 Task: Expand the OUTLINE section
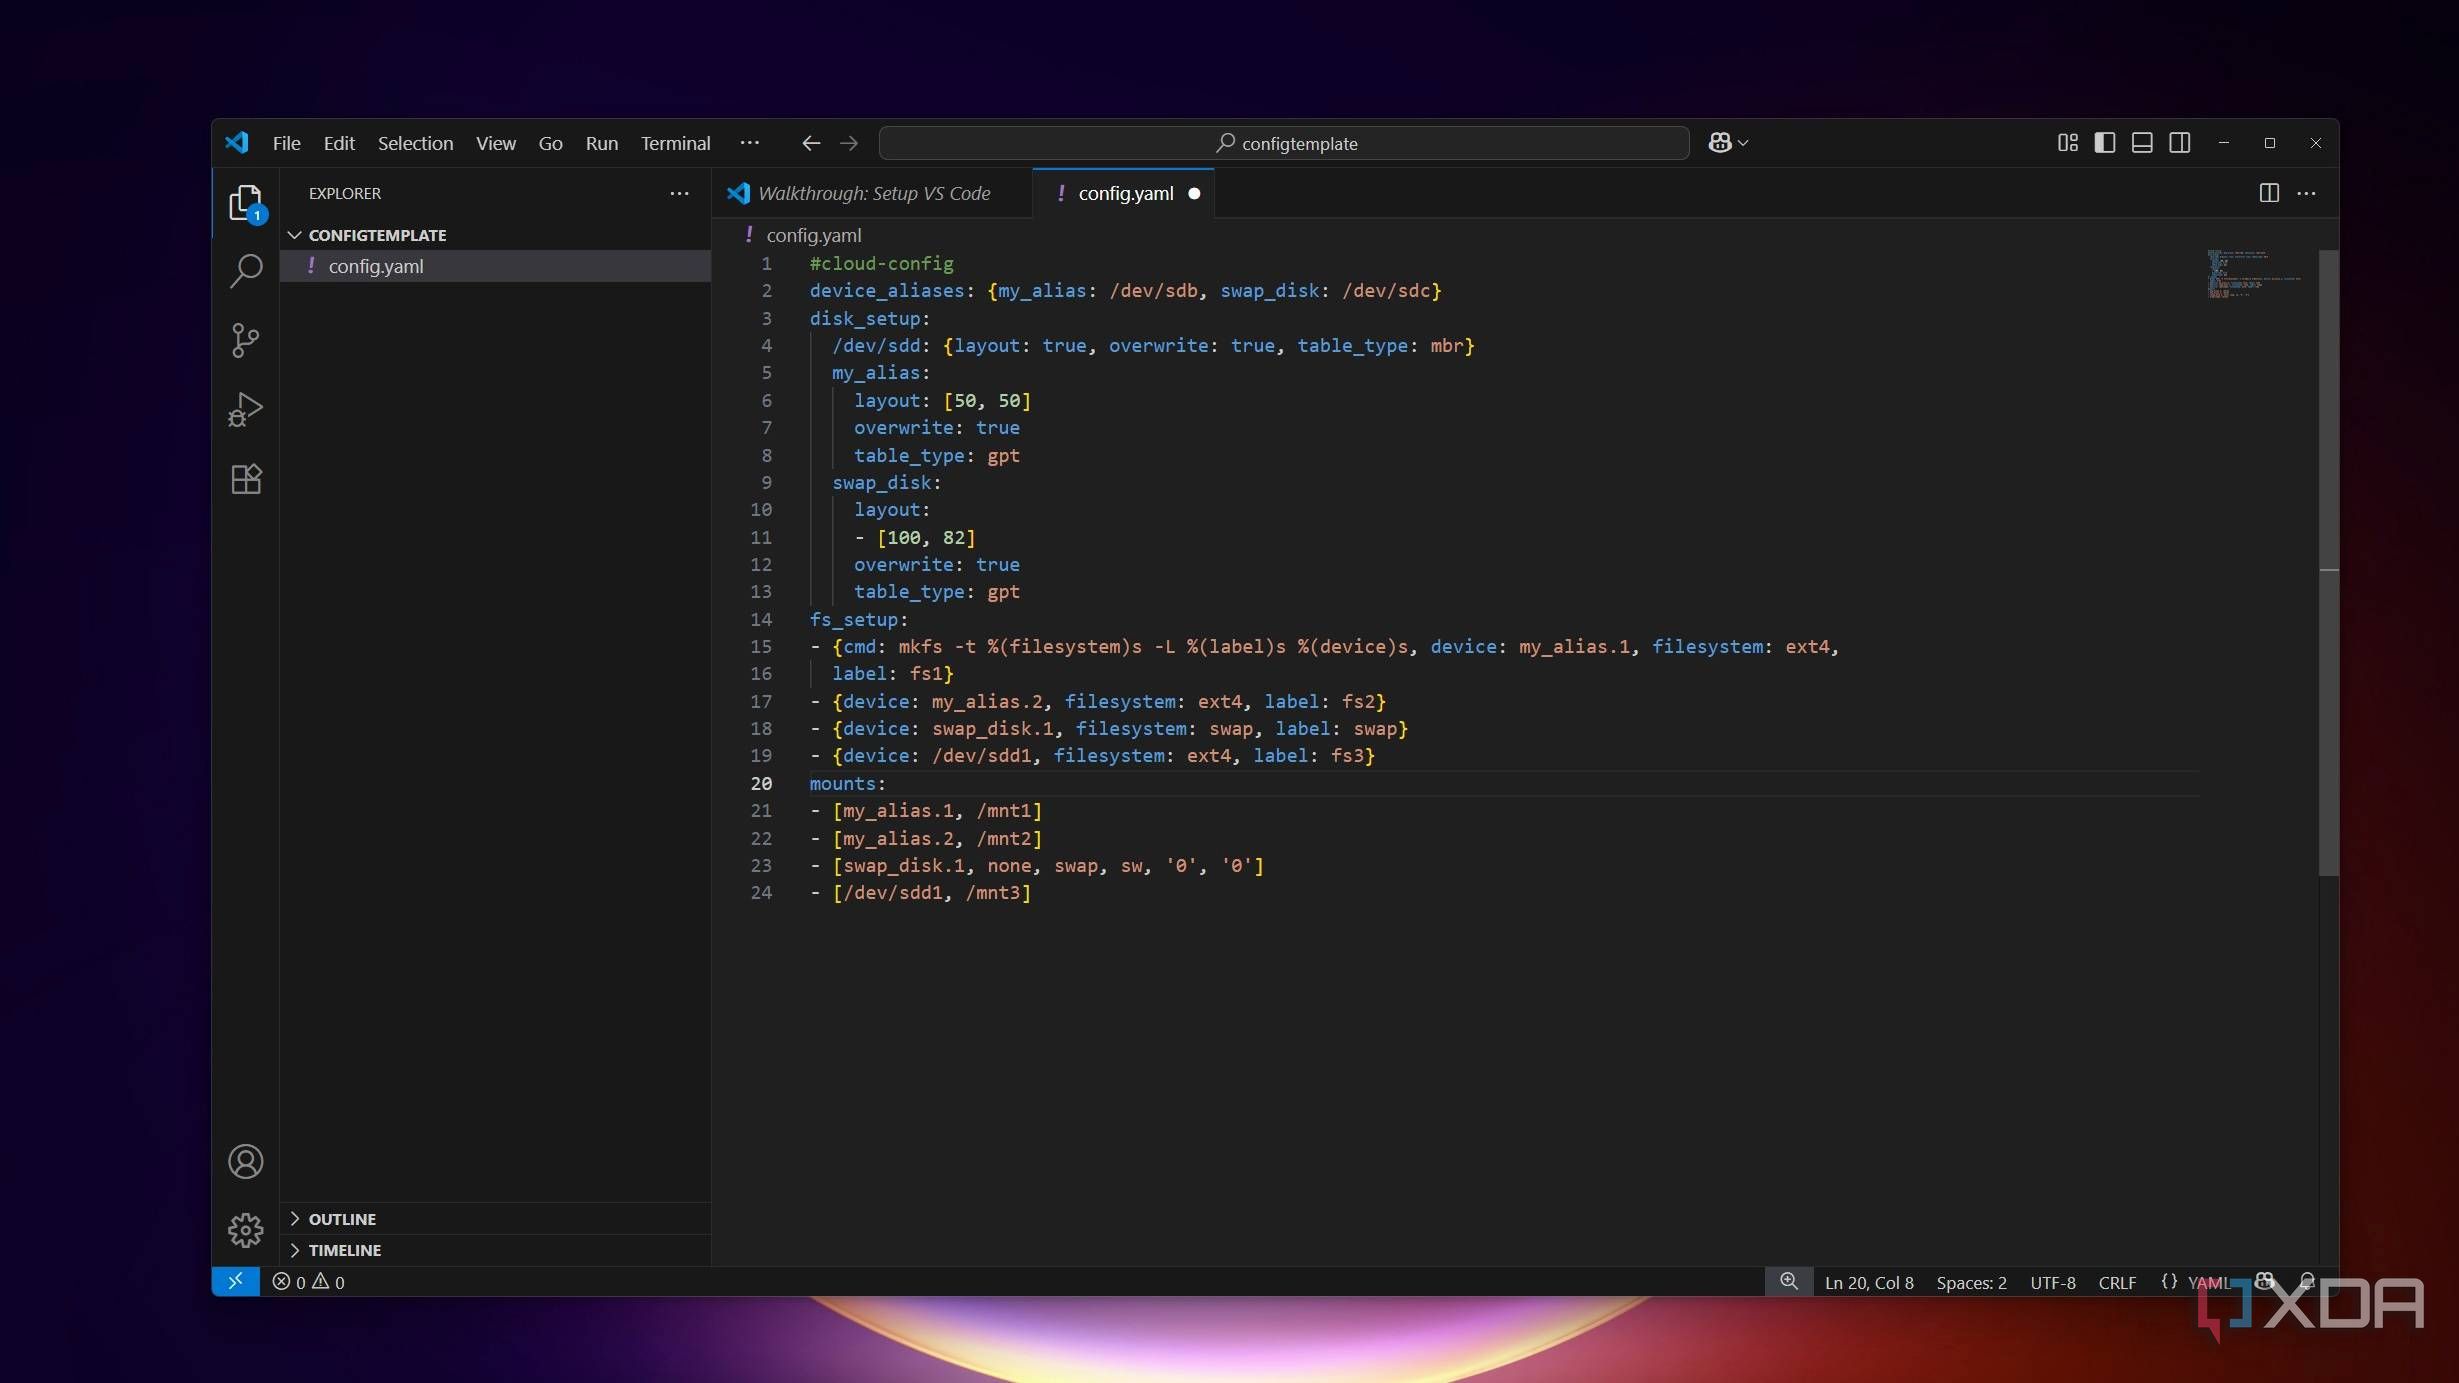click(342, 1219)
